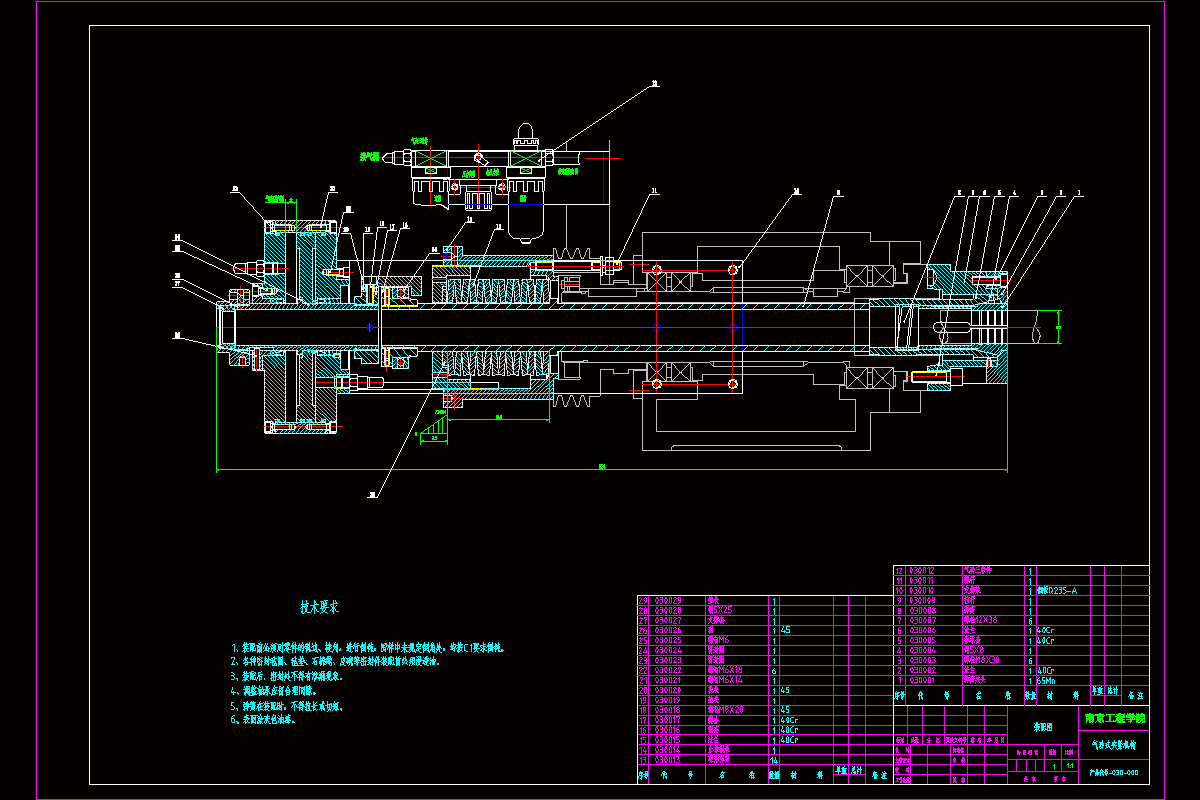This screenshot has width=1200, height=800.
Task: Select part number 030028 in parts list
Action: (668, 610)
